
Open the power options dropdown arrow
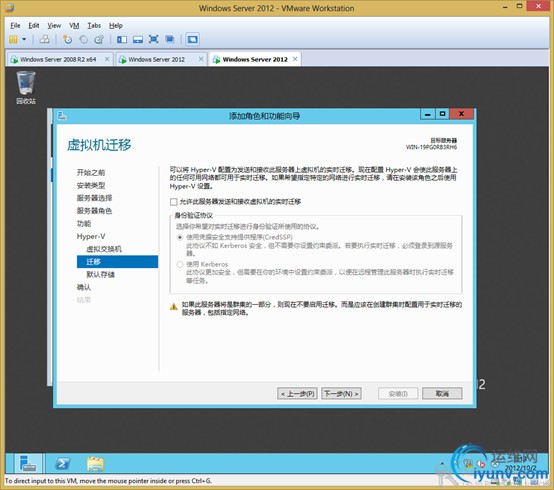[24, 39]
